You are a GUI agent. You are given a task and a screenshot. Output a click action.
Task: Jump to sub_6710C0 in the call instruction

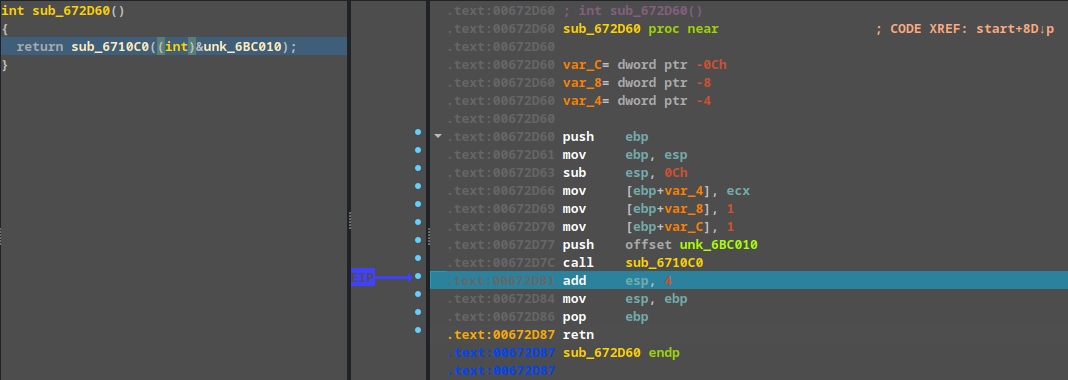coord(664,263)
